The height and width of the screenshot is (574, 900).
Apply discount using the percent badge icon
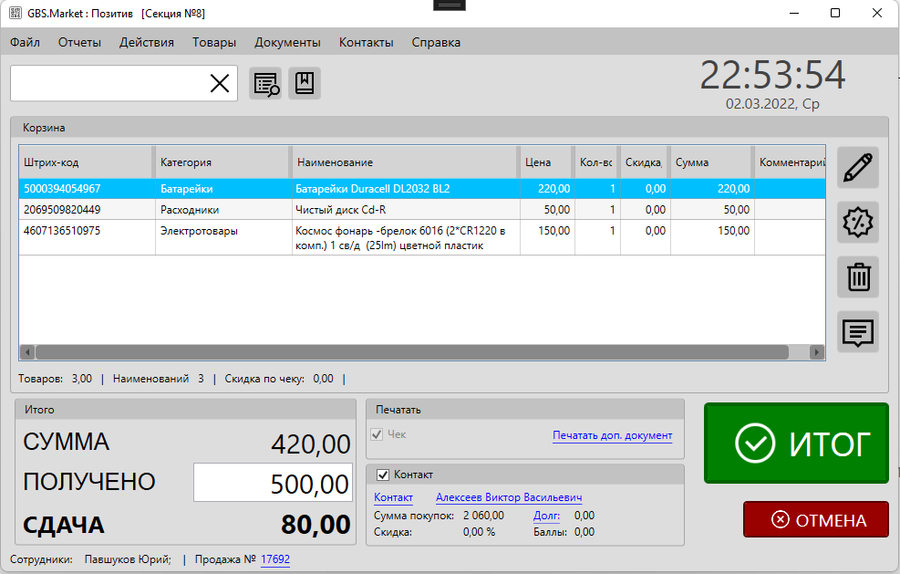(858, 222)
